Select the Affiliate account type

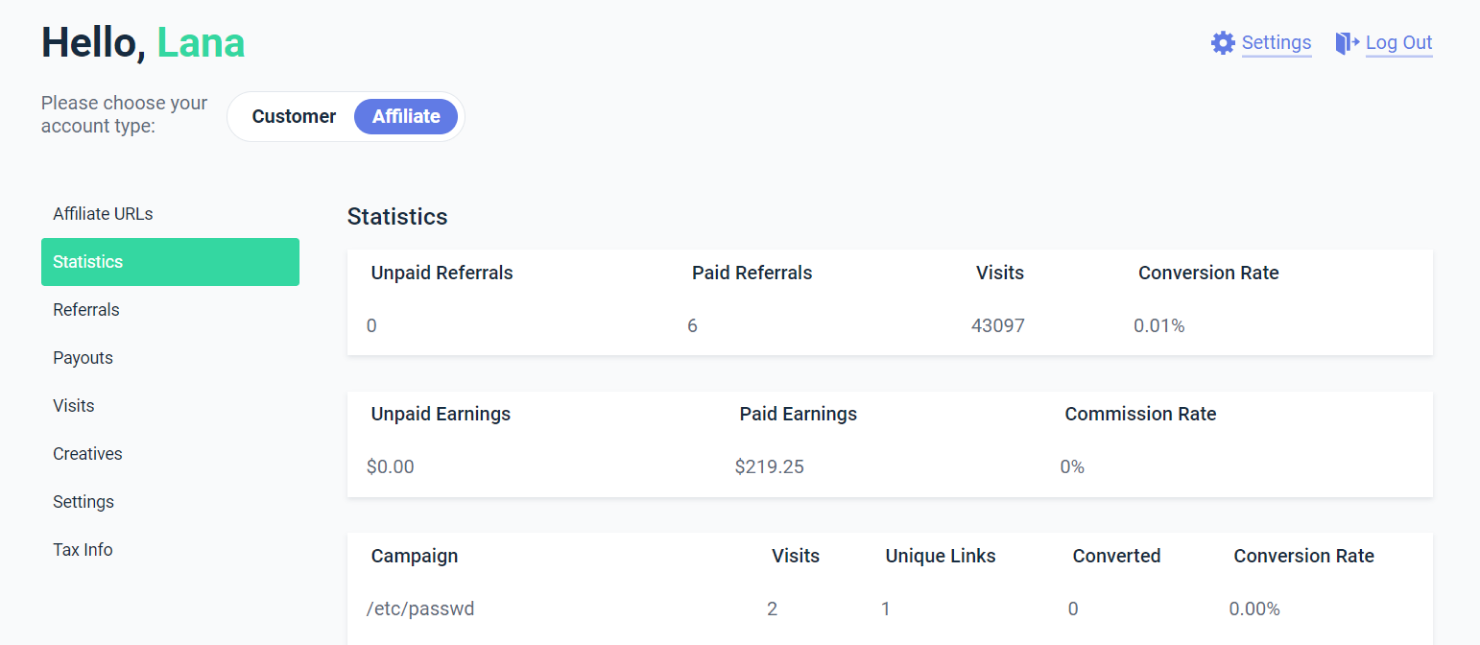click(406, 117)
